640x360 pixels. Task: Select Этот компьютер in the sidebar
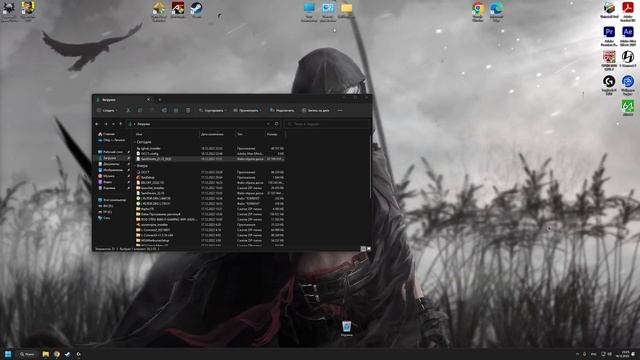pos(112,200)
